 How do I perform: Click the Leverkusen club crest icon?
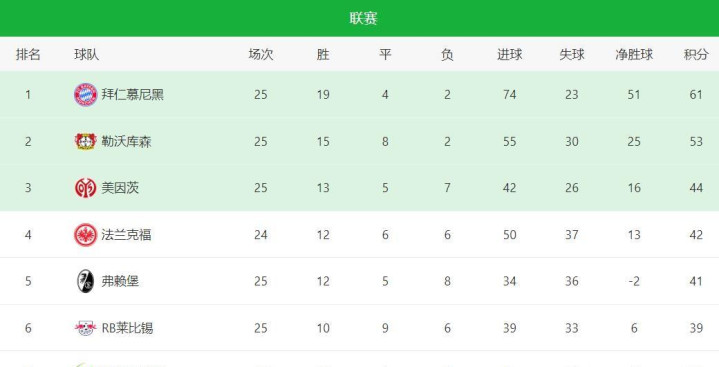point(86,141)
